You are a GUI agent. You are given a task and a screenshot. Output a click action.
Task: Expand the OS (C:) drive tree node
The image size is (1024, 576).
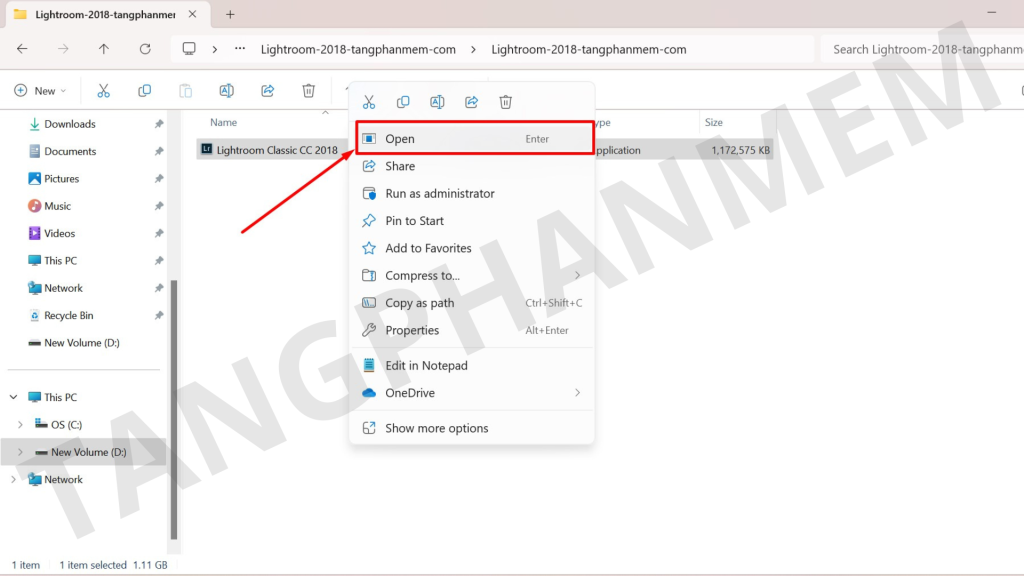pos(20,425)
